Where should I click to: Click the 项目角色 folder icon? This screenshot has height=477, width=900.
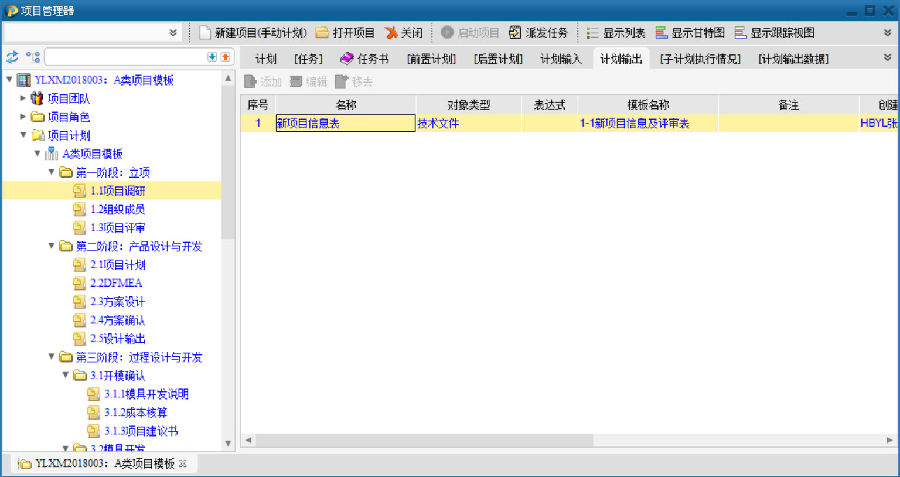pos(37,117)
